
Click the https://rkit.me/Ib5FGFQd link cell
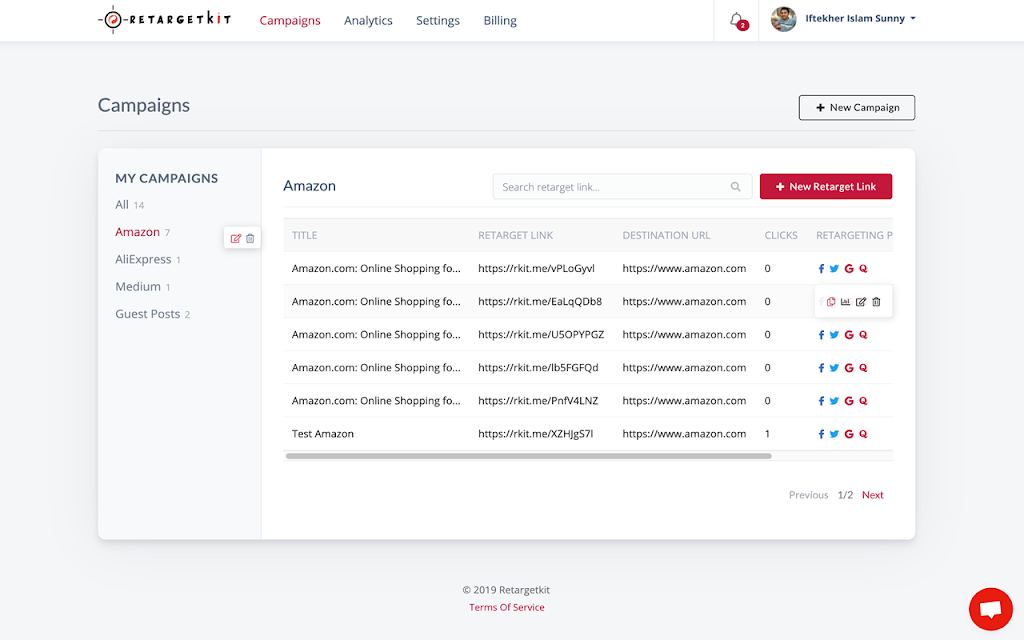tap(538, 368)
